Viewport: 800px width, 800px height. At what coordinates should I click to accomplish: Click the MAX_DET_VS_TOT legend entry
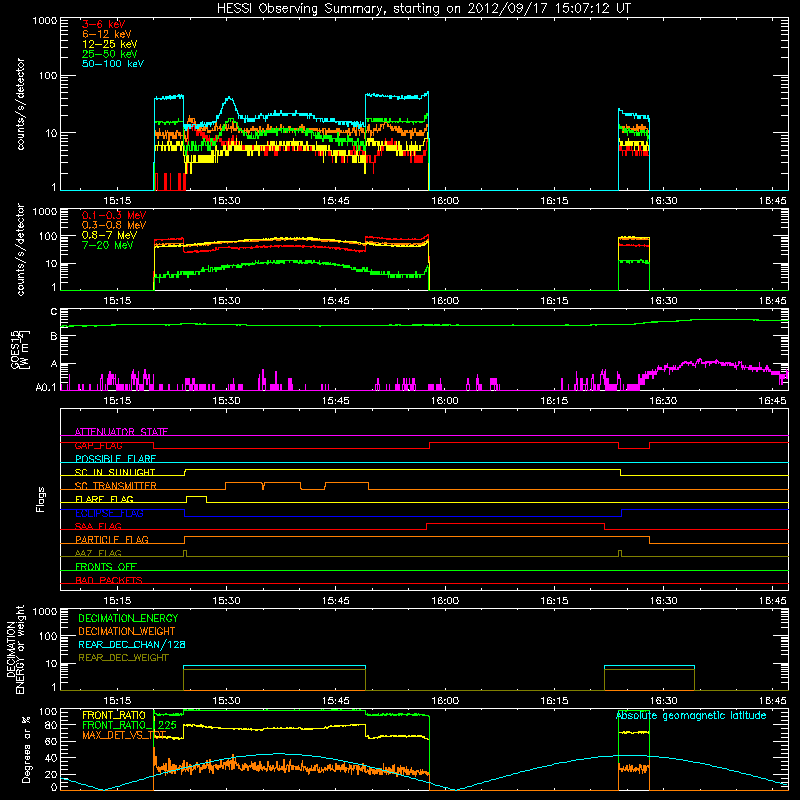(124, 735)
